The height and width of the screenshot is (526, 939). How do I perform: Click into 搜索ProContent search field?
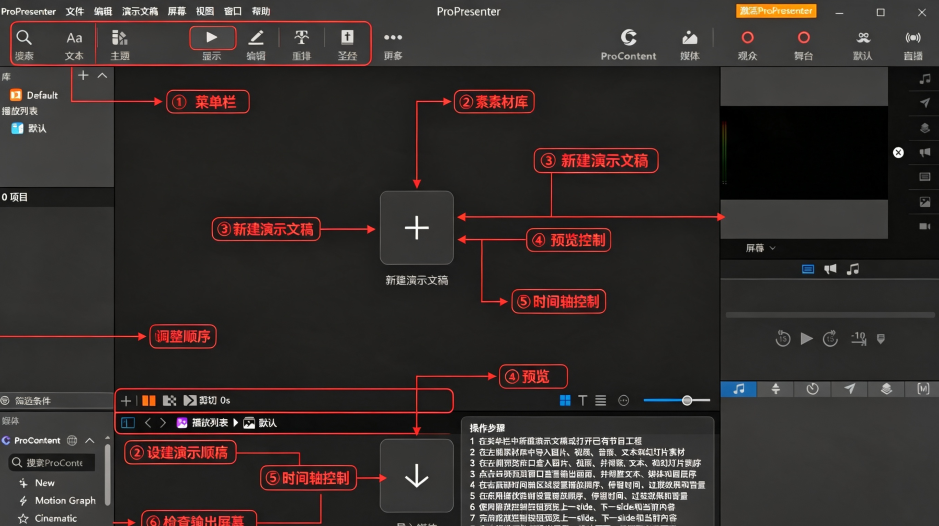[x=52, y=462]
